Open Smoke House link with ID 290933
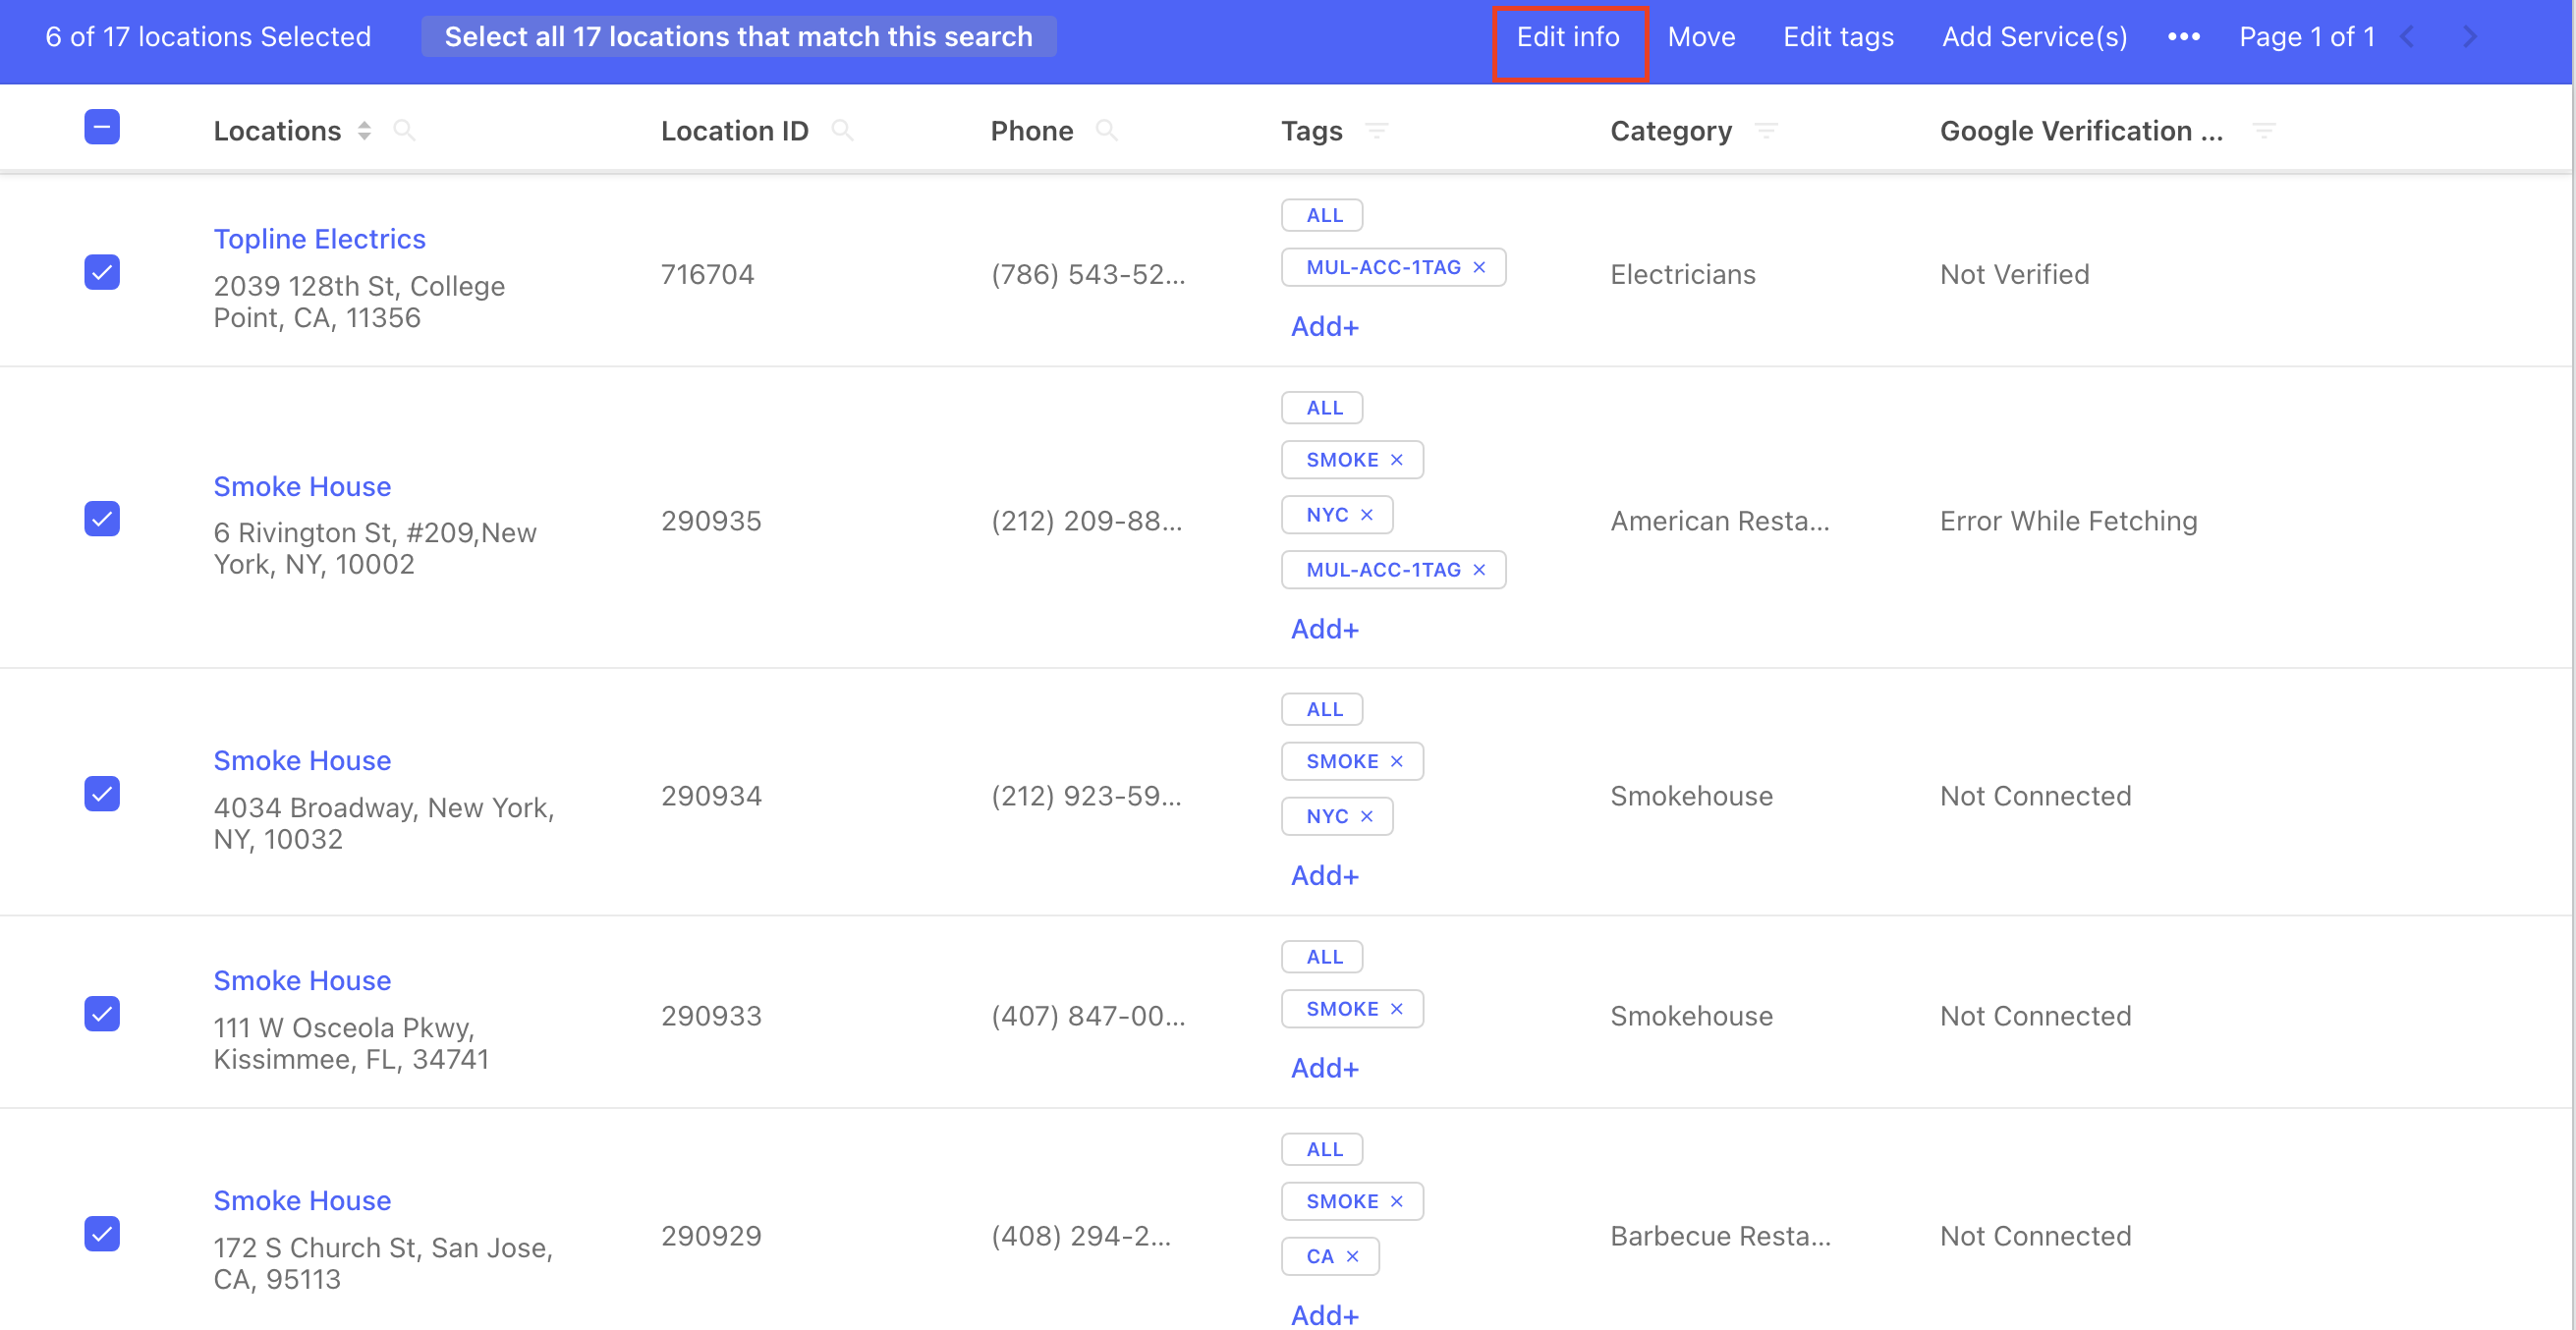This screenshot has width=2576, height=1330. (x=302, y=981)
